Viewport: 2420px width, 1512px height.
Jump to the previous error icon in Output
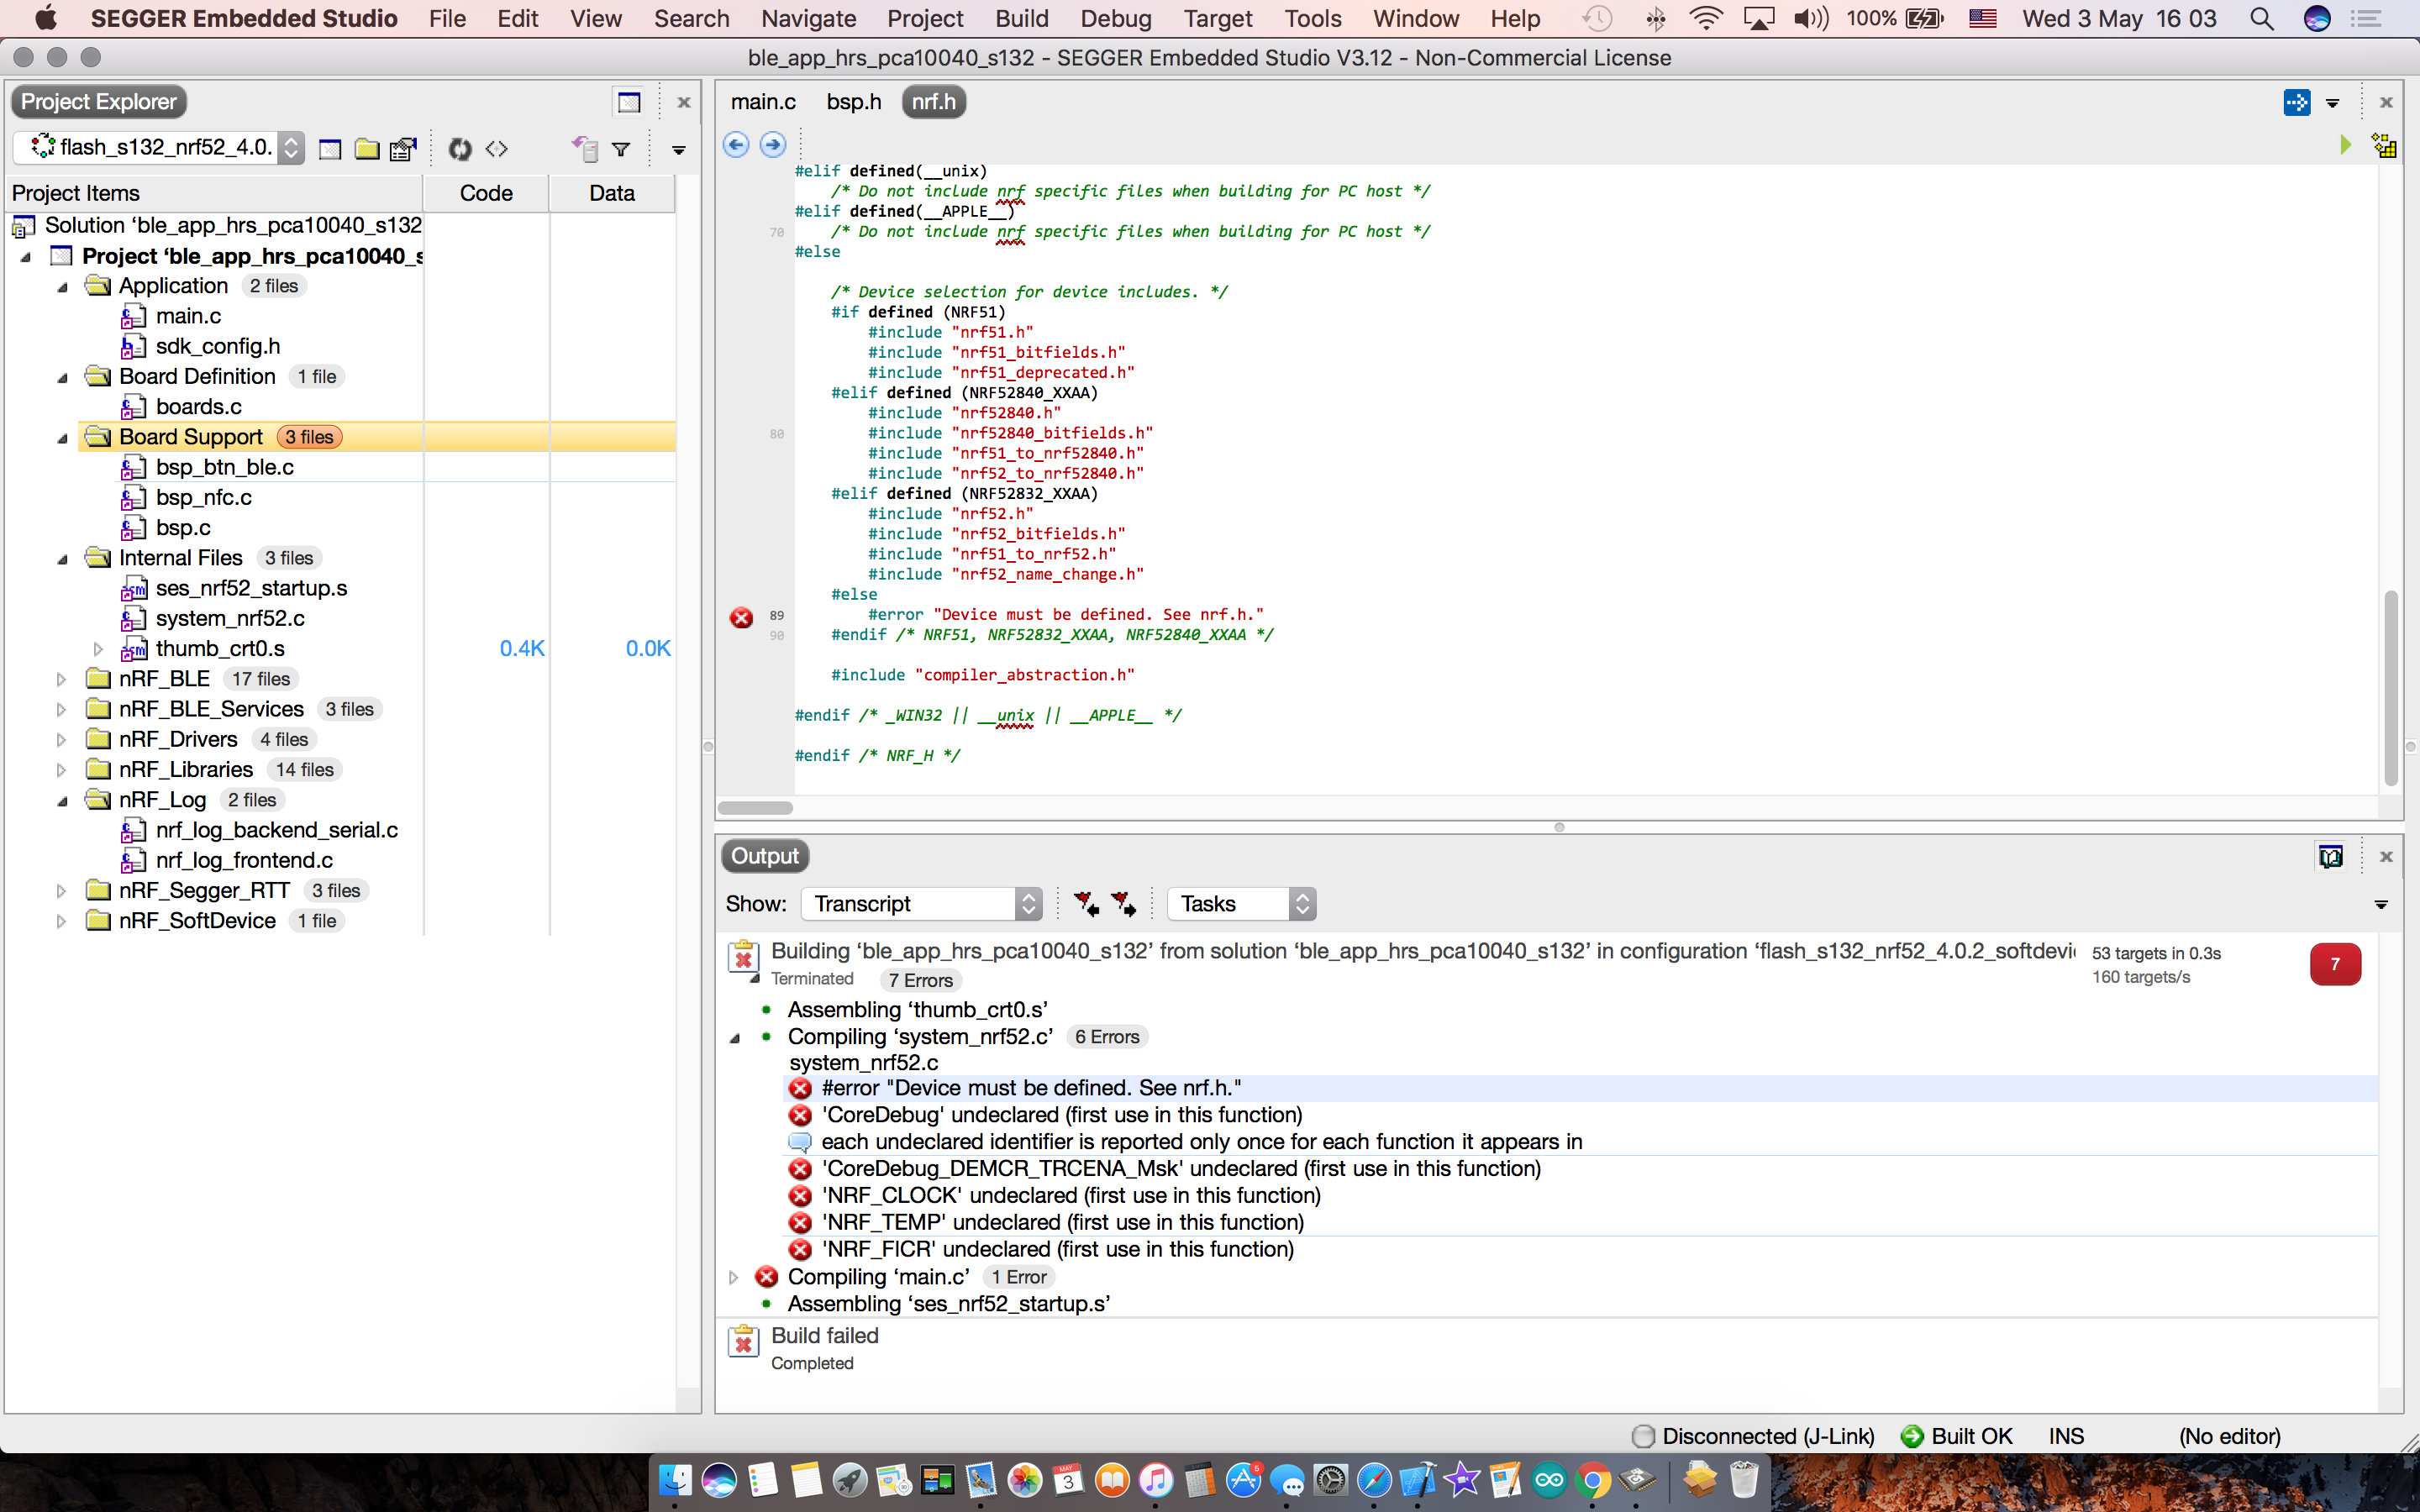click(x=1086, y=904)
